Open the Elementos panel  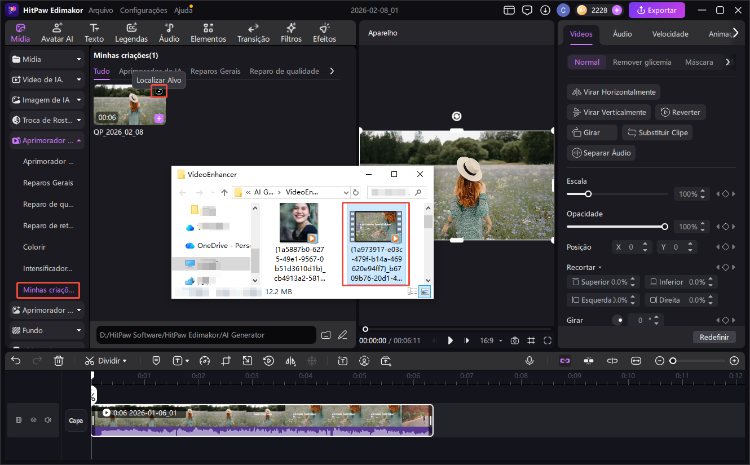[208, 33]
